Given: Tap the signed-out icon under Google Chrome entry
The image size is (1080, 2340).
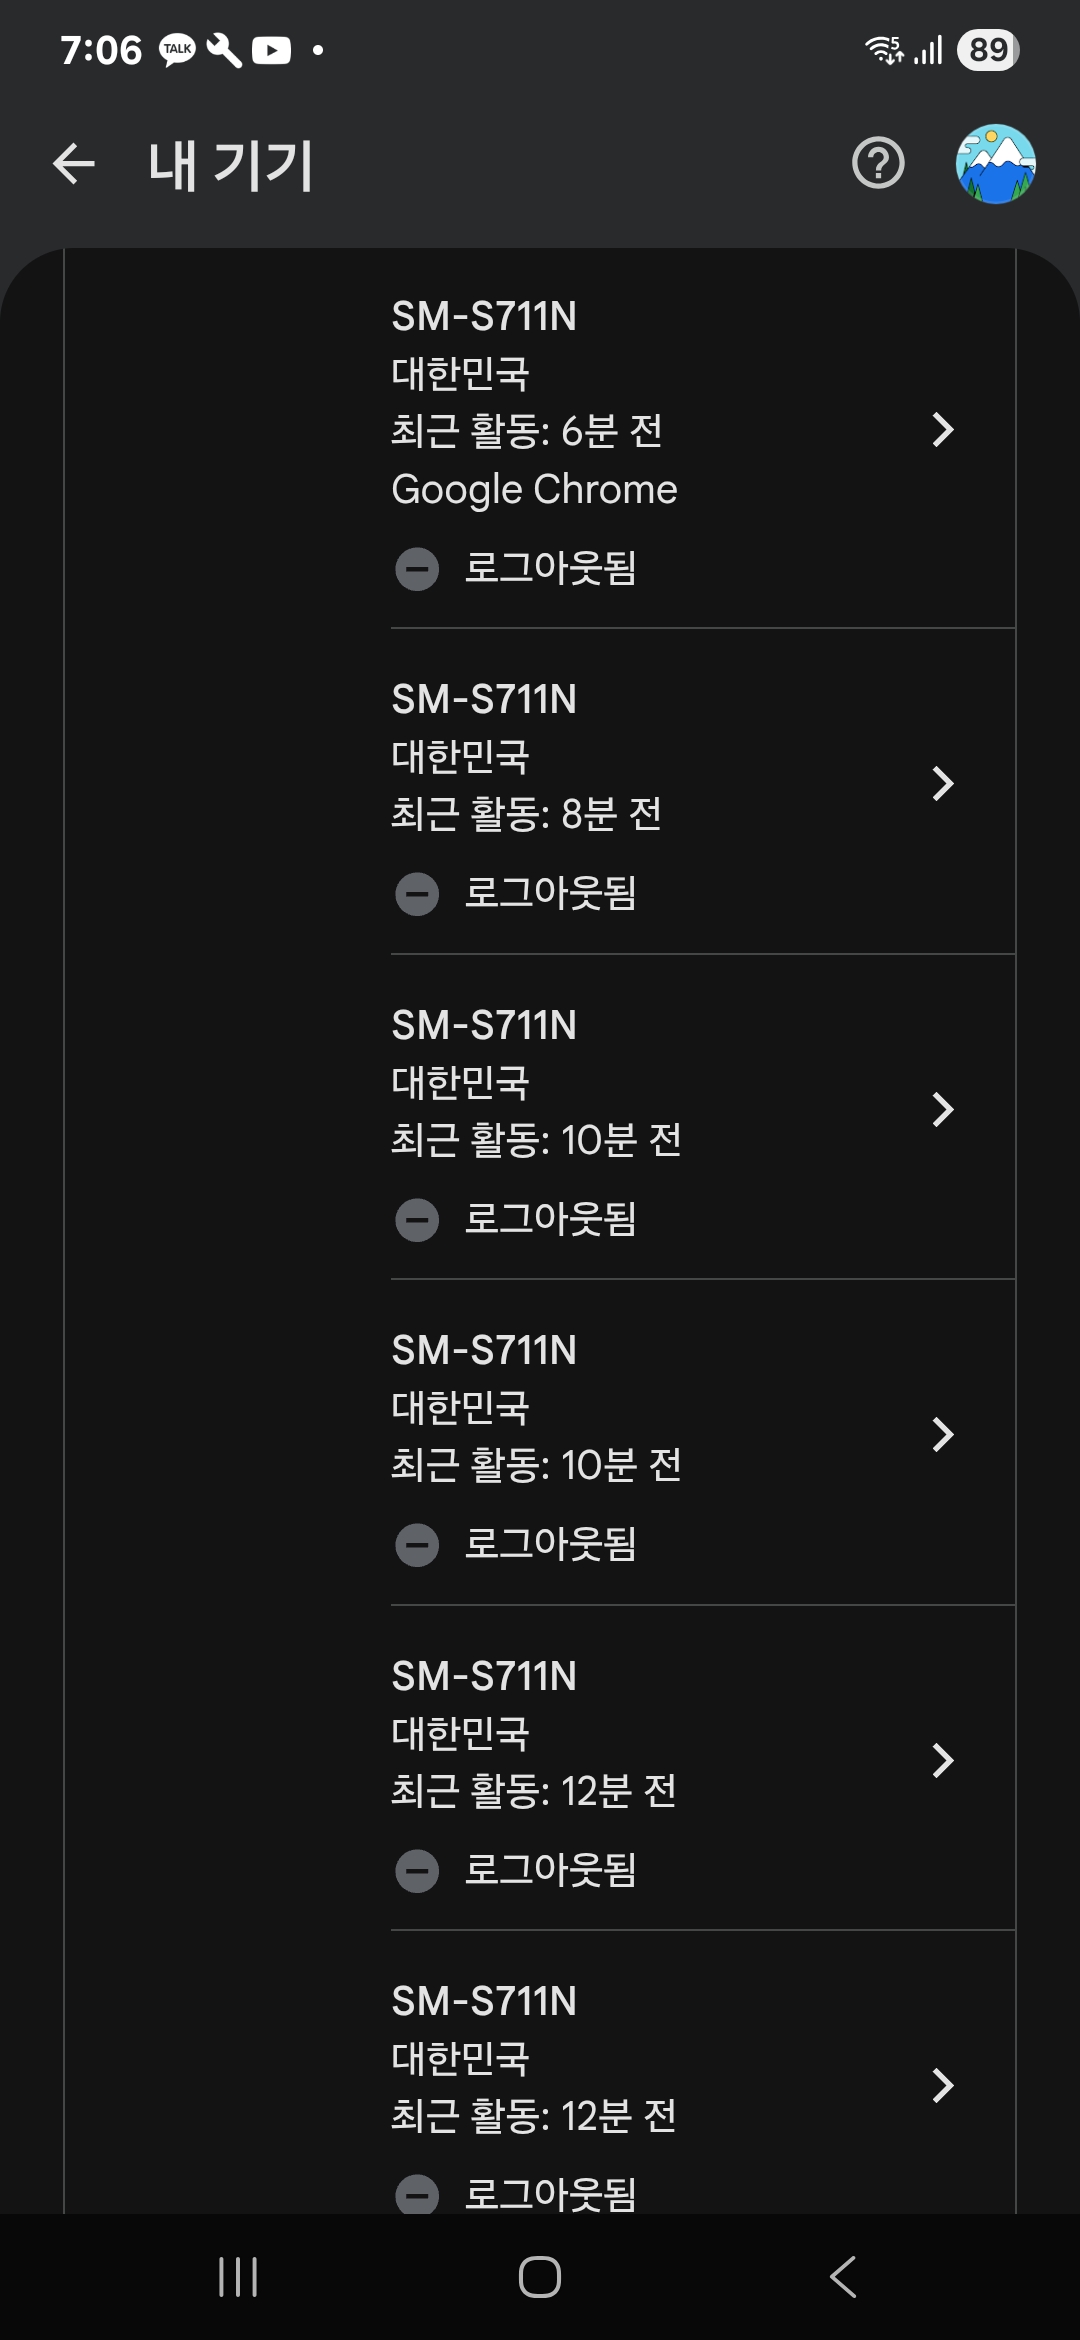Looking at the screenshot, I should [417, 569].
